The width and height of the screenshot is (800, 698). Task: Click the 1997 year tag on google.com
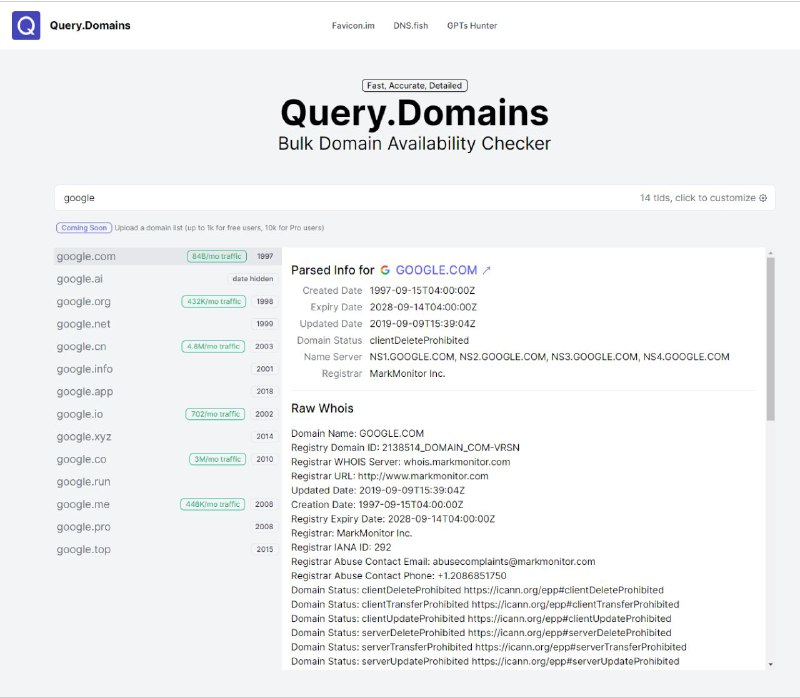265,257
